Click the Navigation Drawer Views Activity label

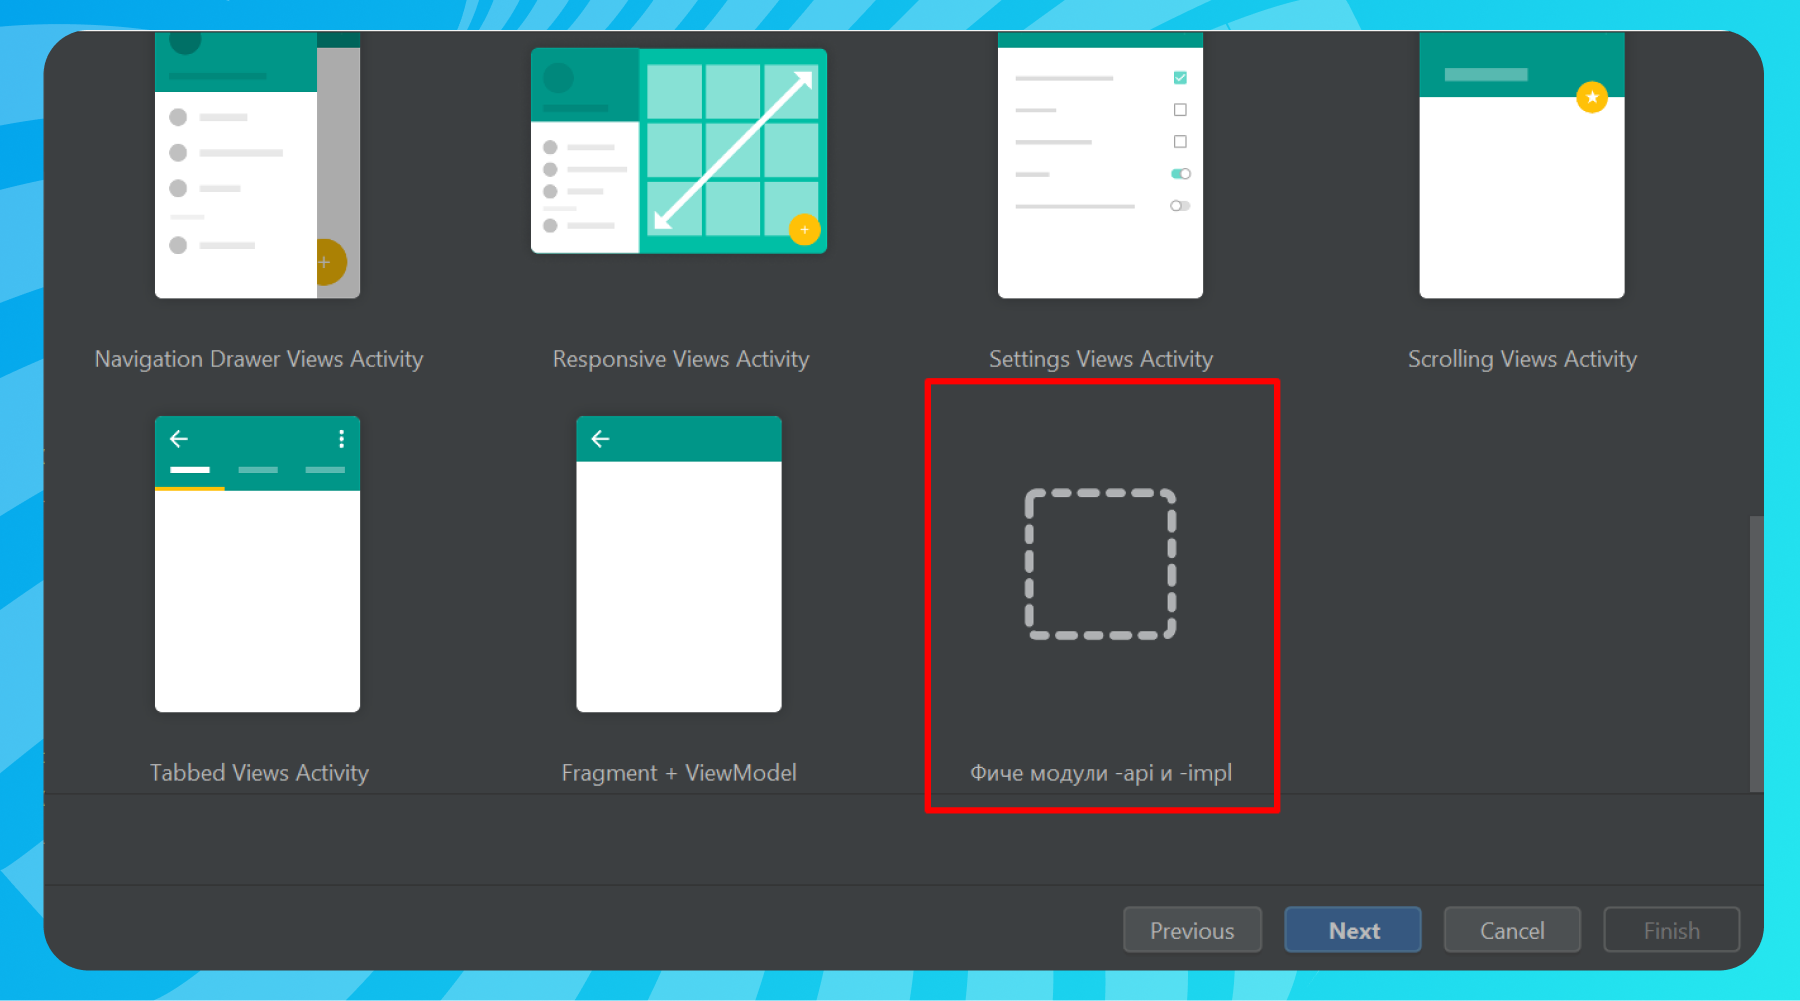(259, 359)
